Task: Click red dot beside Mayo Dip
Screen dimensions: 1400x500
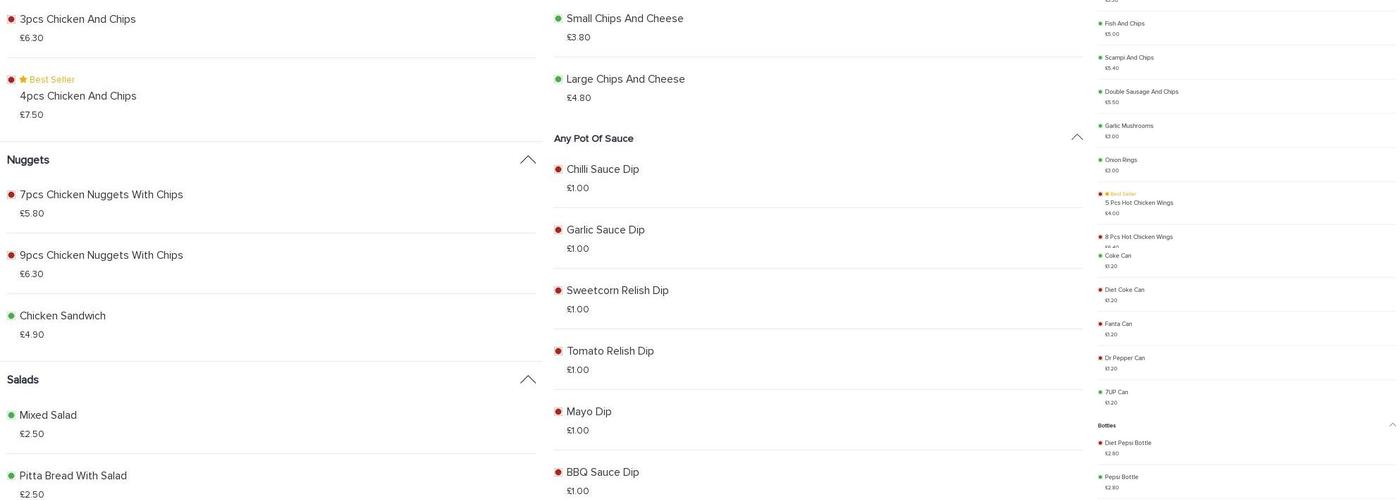Action: pyautogui.click(x=558, y=412)
